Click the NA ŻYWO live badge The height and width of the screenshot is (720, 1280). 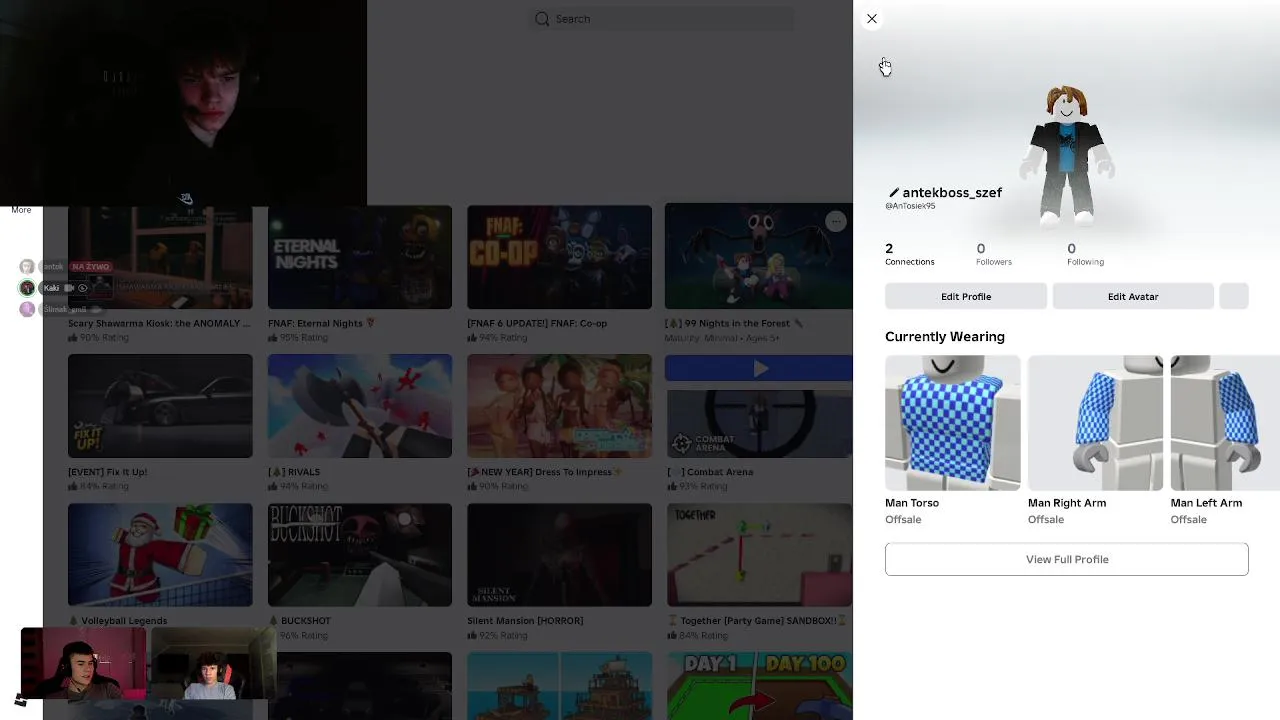point(90,267)
